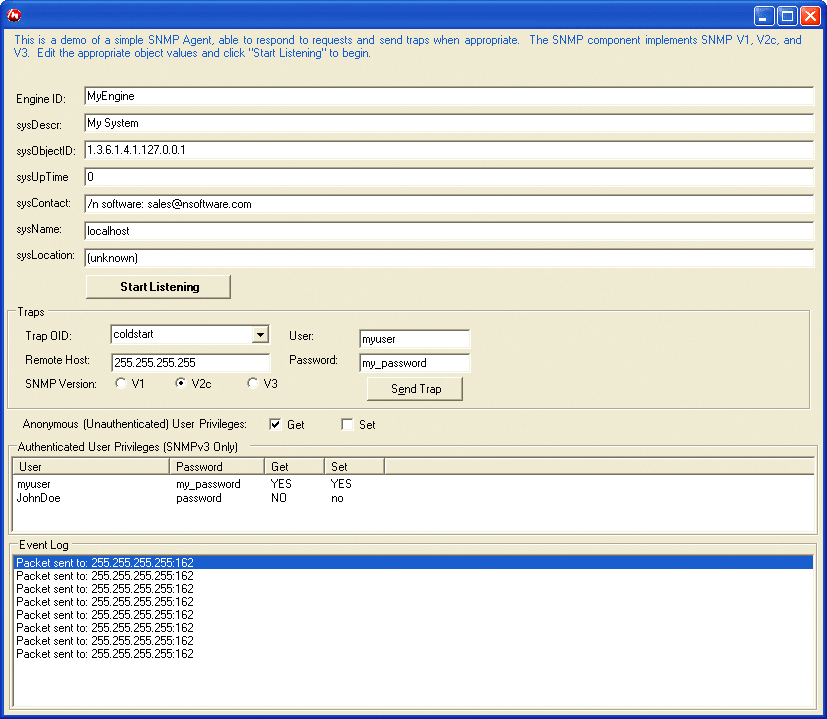Viewport: 827px width, 719px height.
Task: Maximize the SNMP Agent window
Action: [787, 16]
